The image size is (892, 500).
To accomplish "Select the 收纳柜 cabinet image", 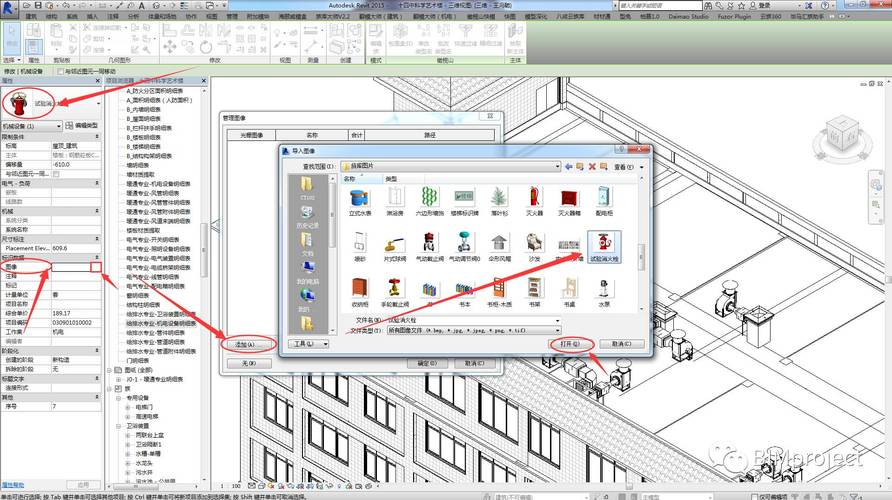I will coord(360,292).
